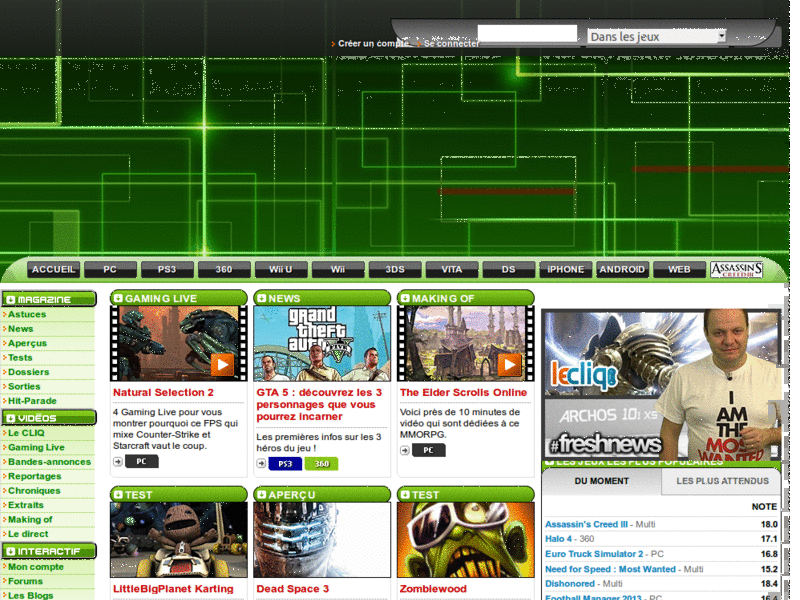The width and height of the screenshot is (800, 600).
Task: Click the plus icon beside NEWS header
Action: (262, 298)
